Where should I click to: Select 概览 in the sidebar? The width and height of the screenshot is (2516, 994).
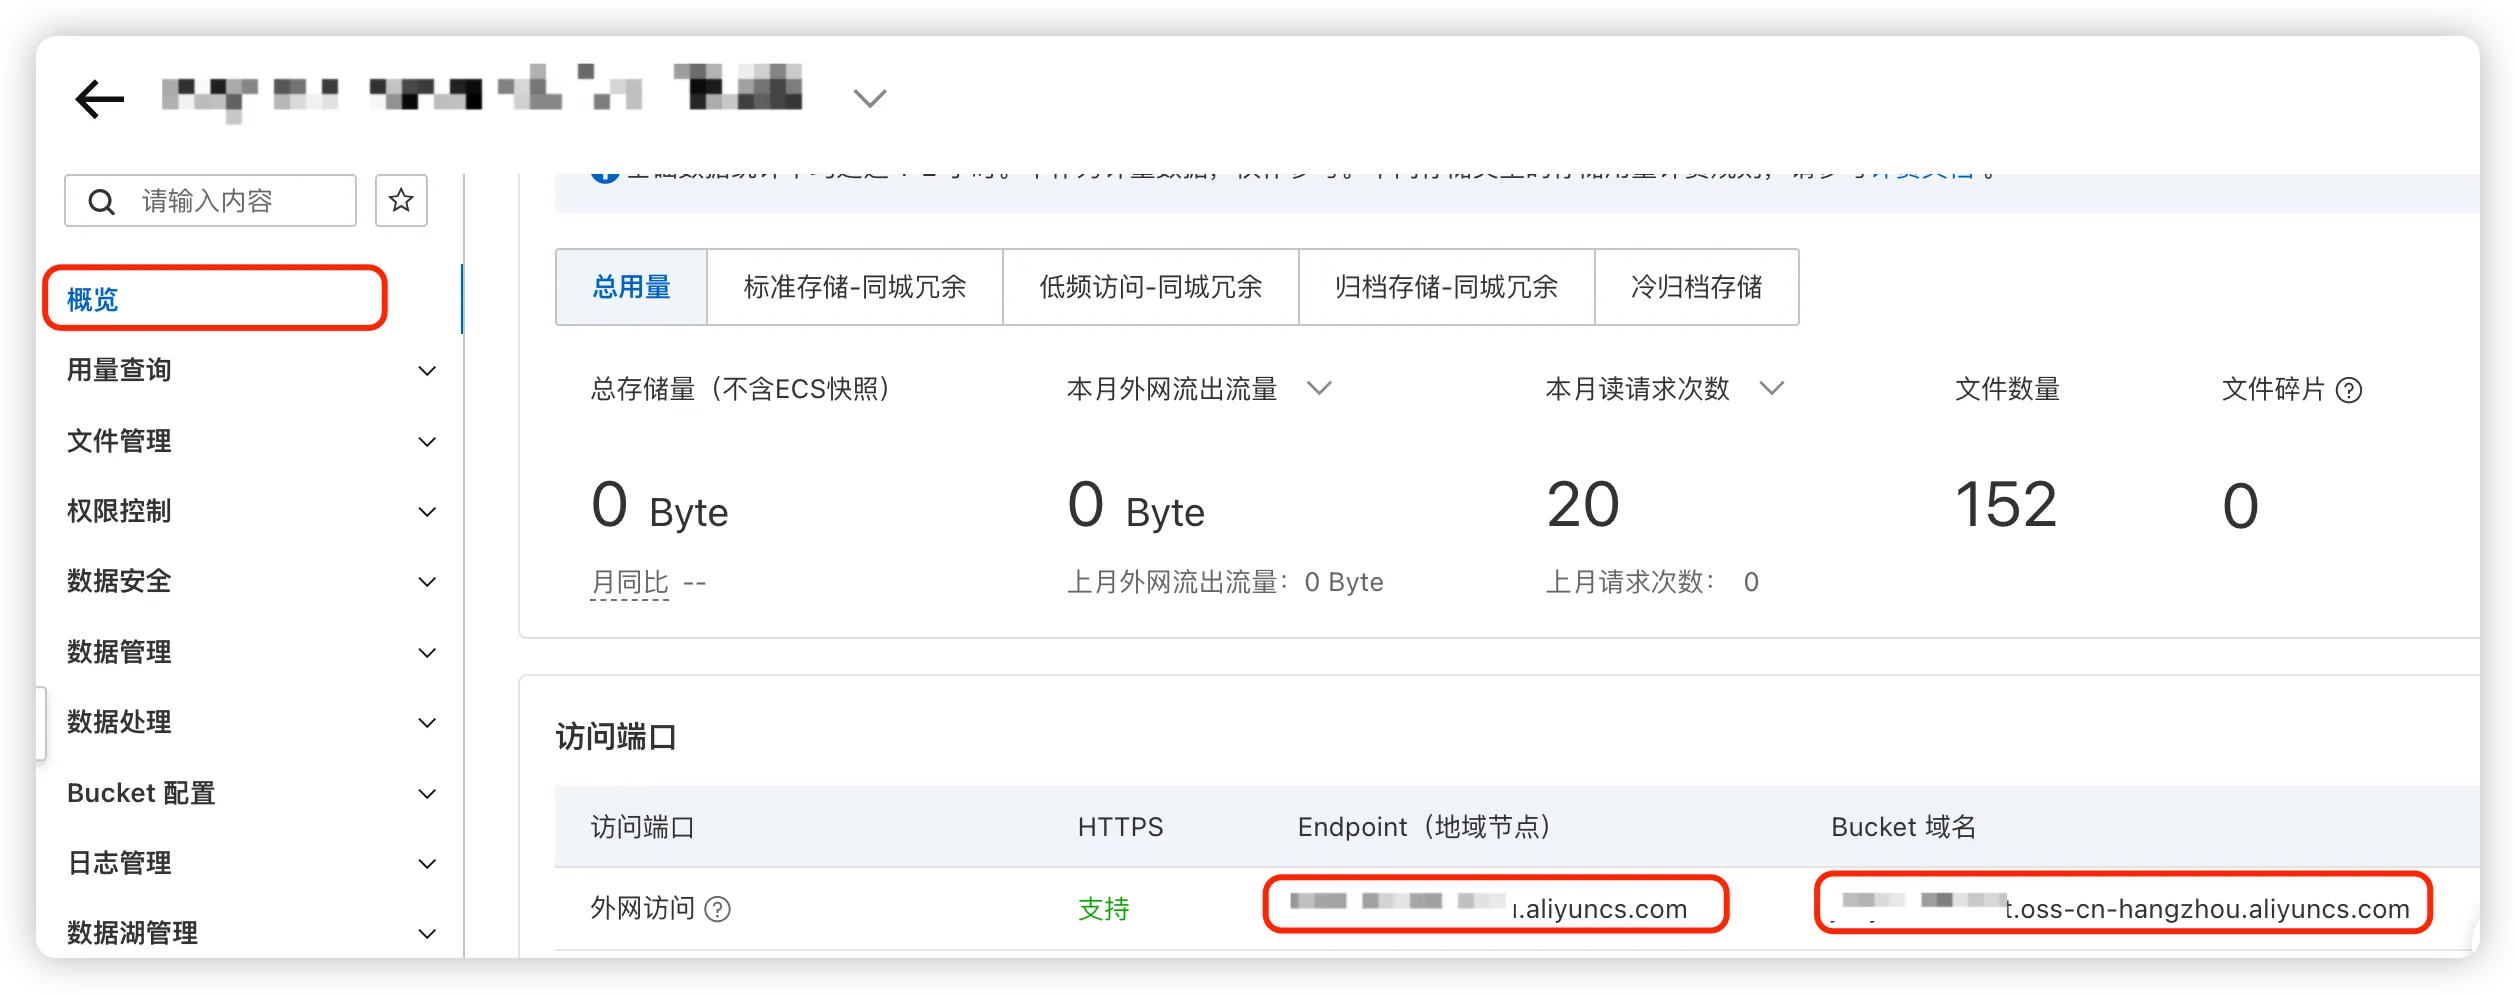[x=93, y=299]
